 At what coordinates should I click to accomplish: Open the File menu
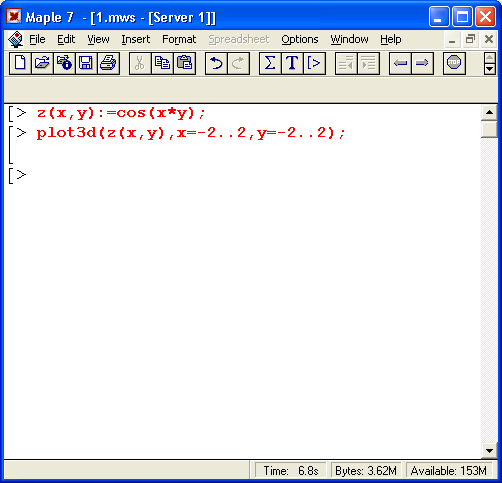pyautogui.click(x=37, y=39)
